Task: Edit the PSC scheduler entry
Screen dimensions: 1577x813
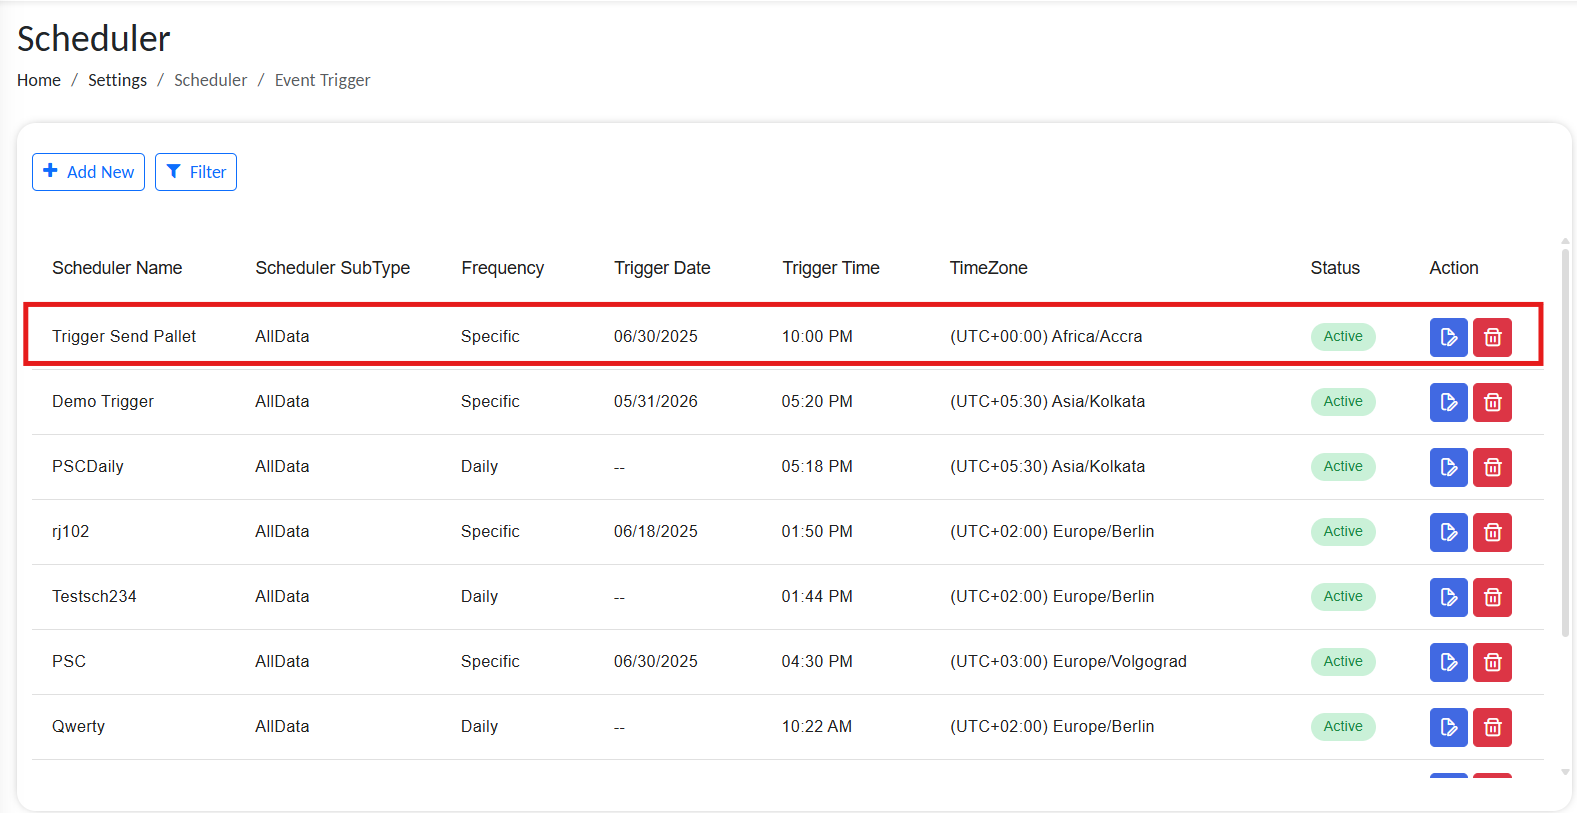Action: coord(1448,662)
